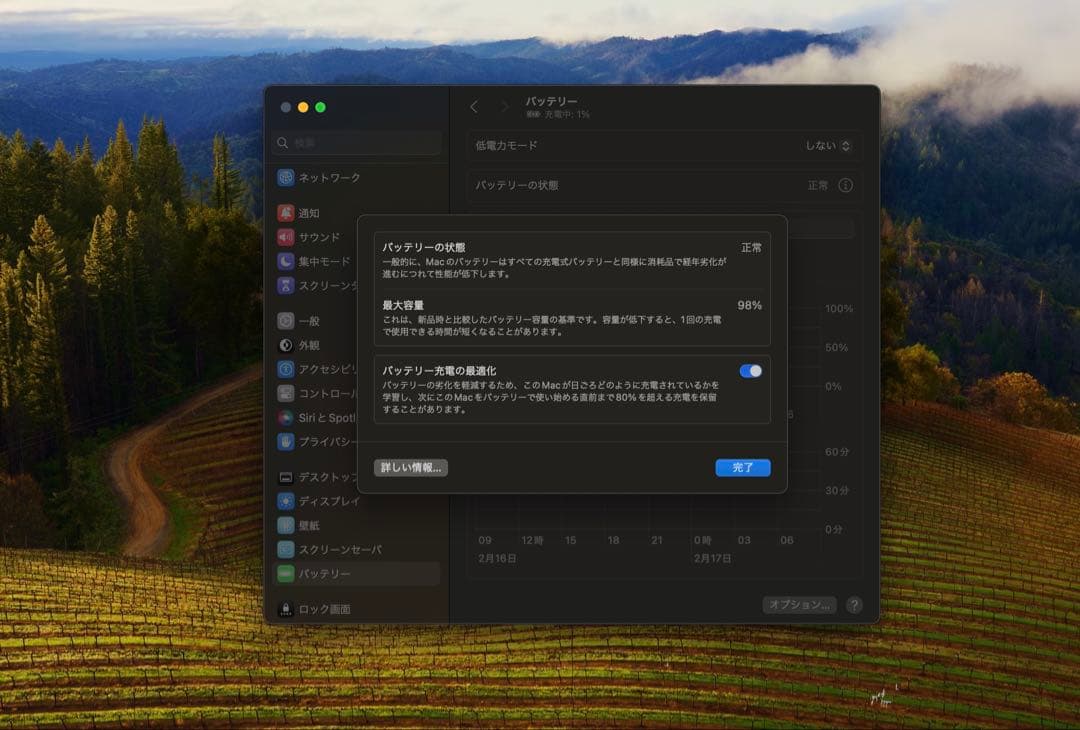This screenshot has width=1080, height=730.
Task: Click the blue 完了 done button
Action: [x=743, y=467]
